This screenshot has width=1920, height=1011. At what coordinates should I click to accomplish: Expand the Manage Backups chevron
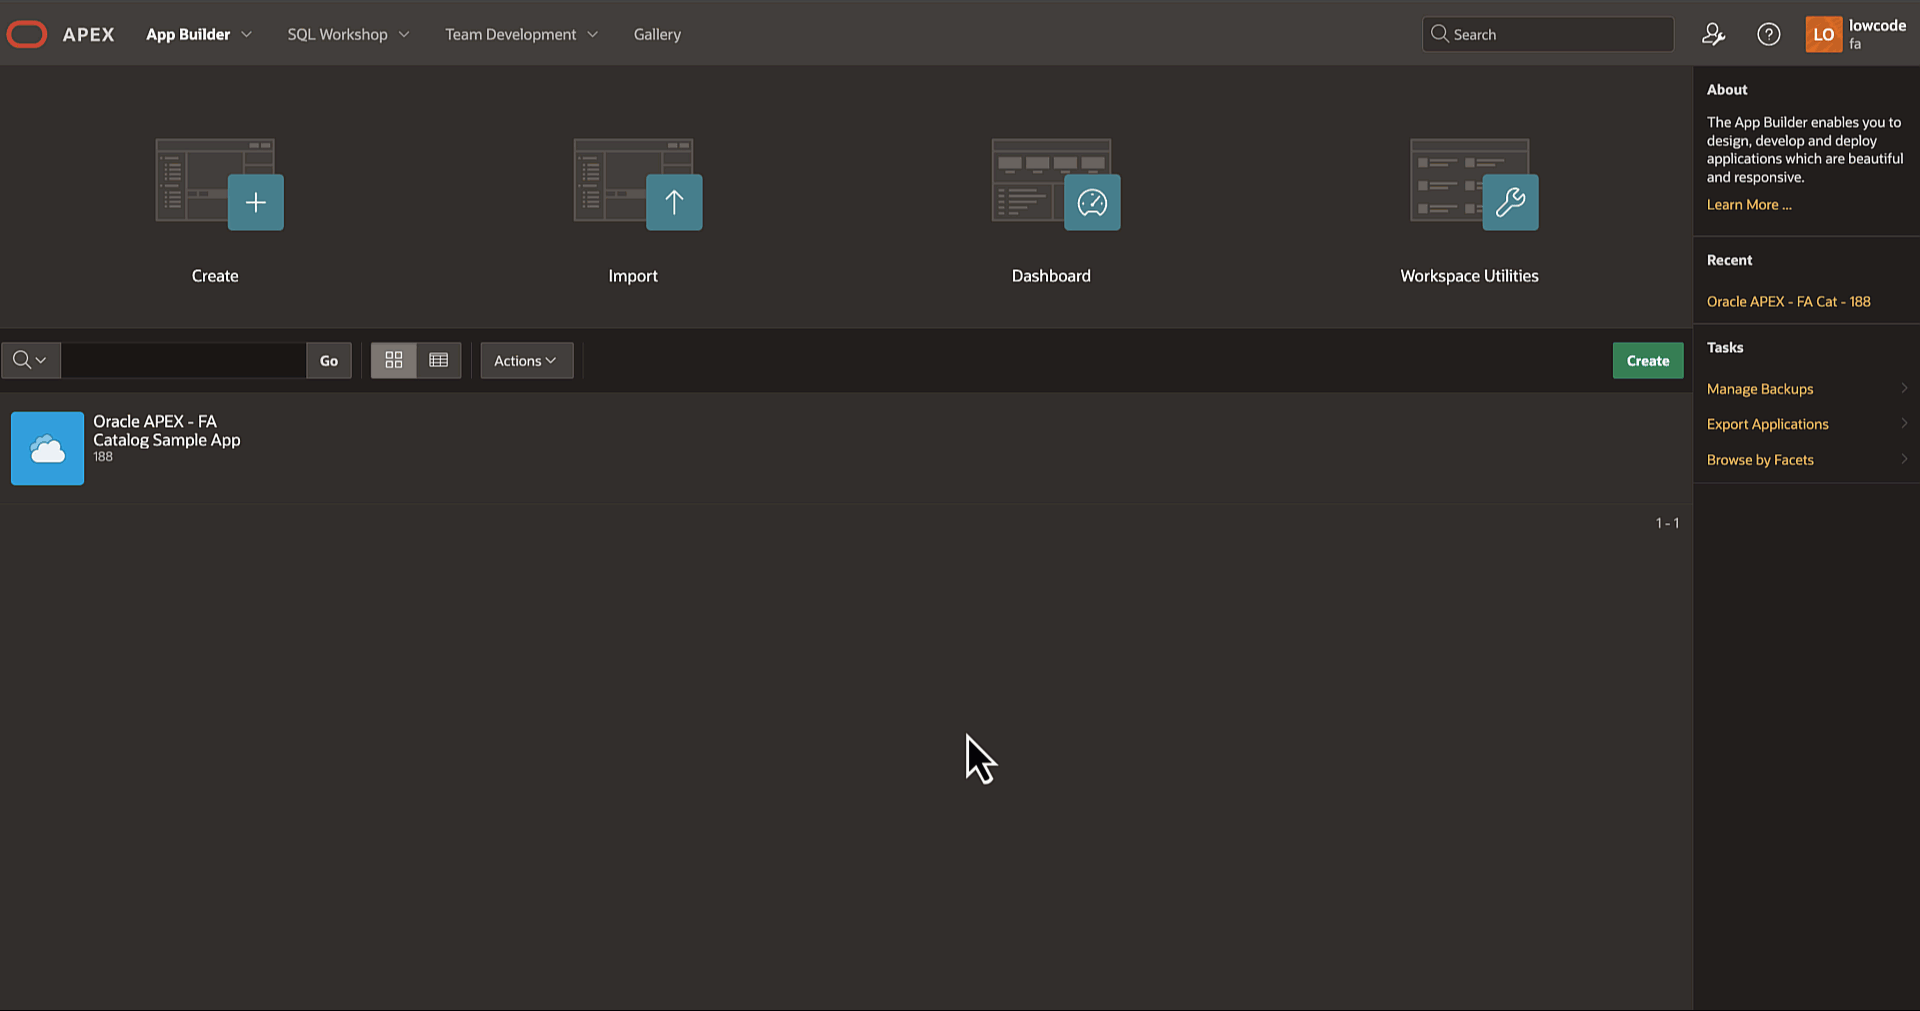(1904, 388)
